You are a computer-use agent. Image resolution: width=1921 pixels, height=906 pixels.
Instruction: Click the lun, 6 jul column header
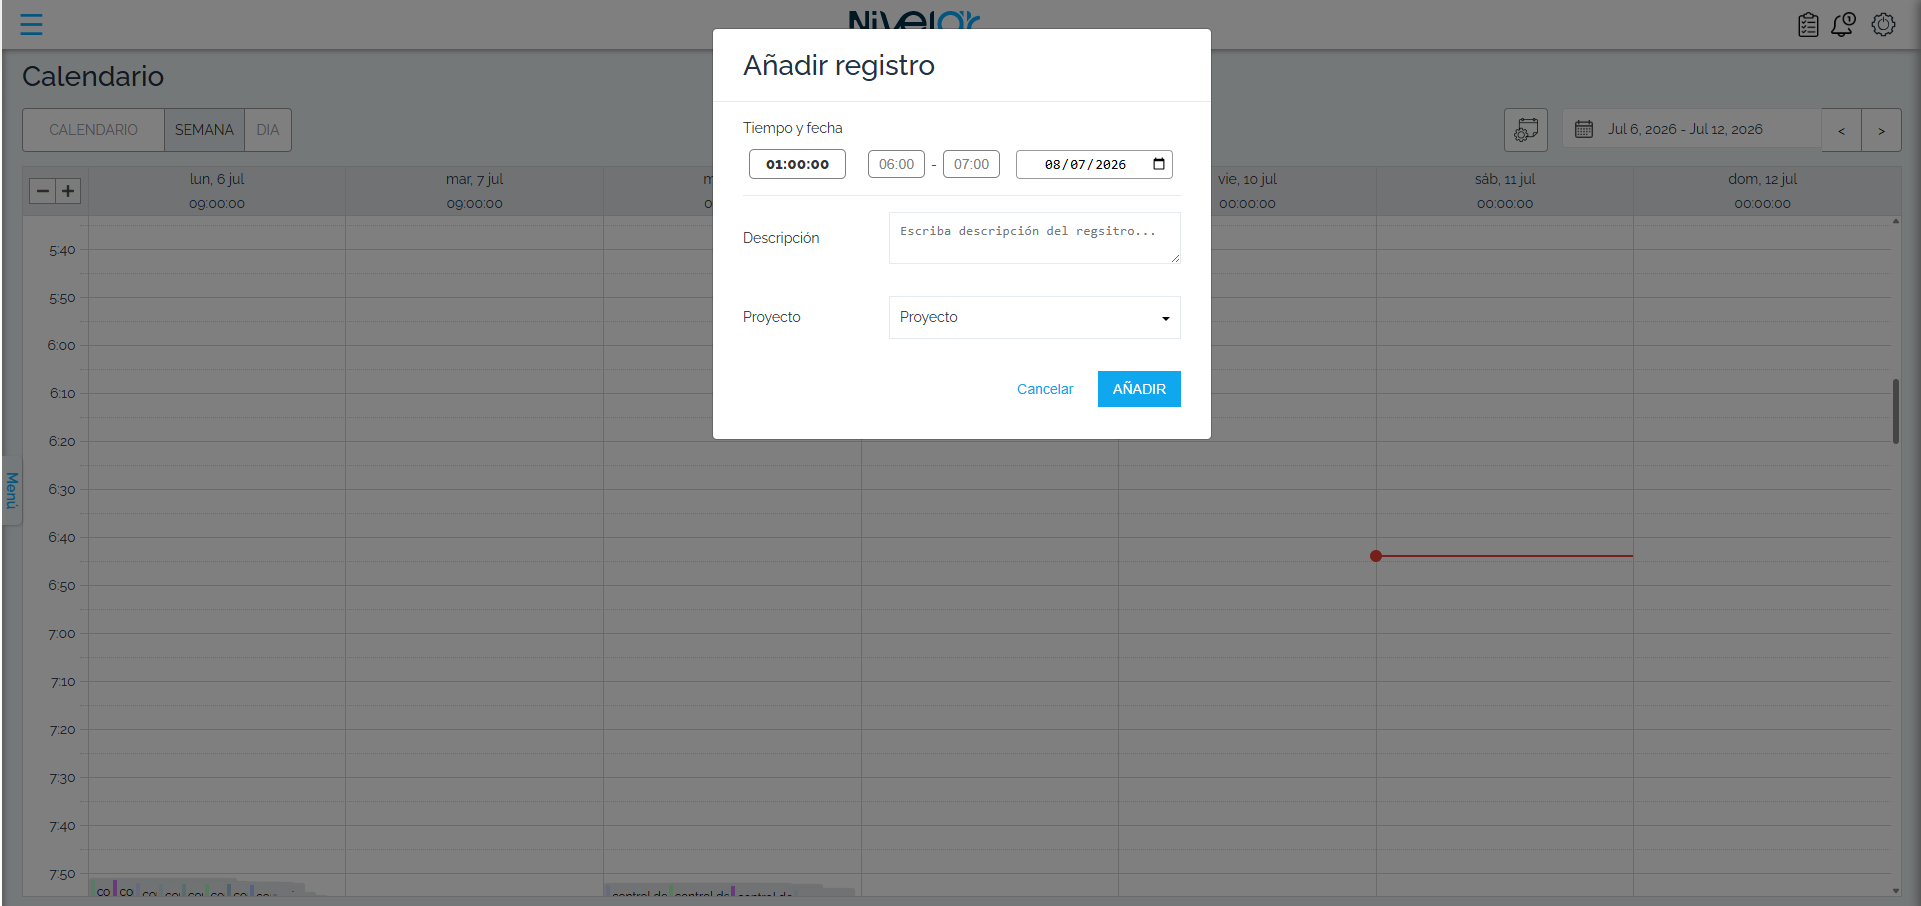pos(217,190)
